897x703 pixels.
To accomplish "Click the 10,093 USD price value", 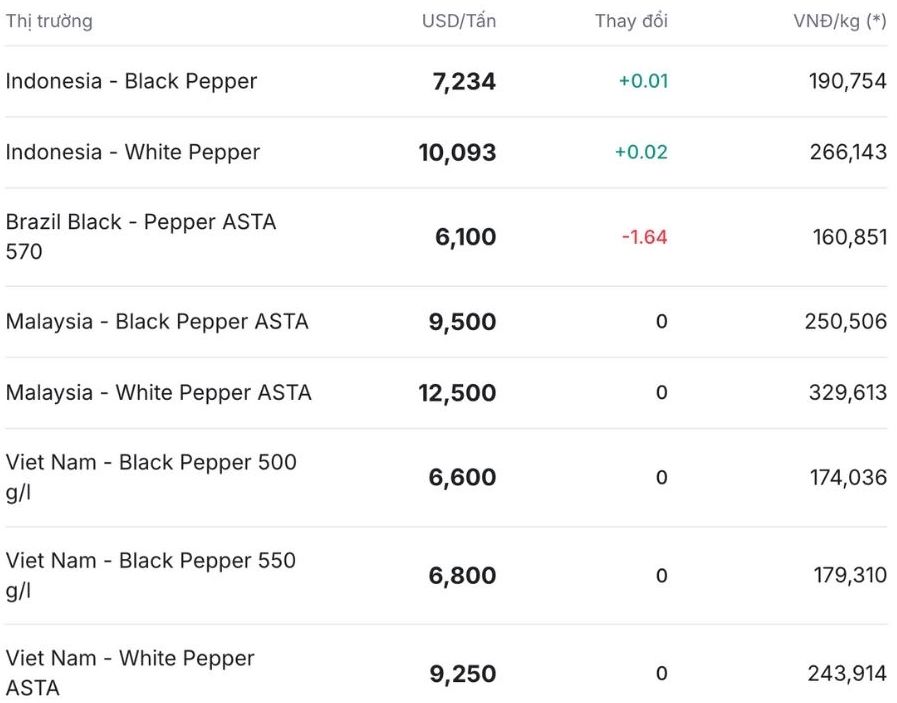I will [x=457, y=153].
